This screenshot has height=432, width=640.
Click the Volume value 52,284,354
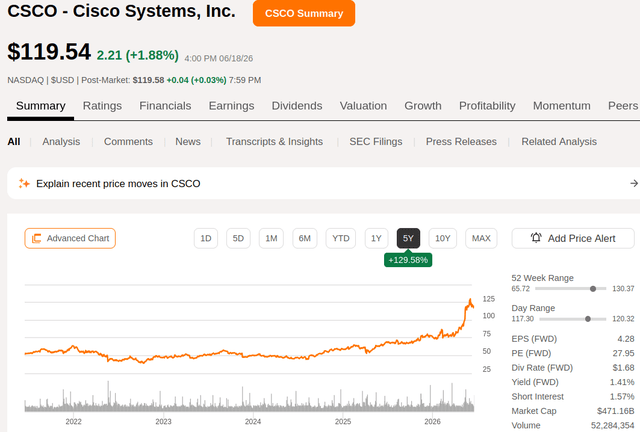point(613,425)
